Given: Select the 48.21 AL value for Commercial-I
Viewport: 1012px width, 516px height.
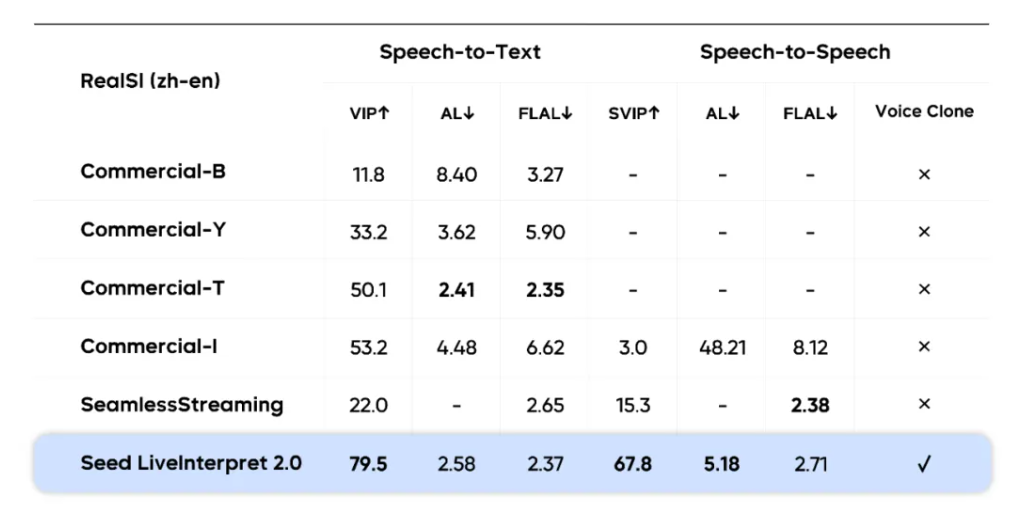Looking at the screenshot, I should [x=722, y=348].
